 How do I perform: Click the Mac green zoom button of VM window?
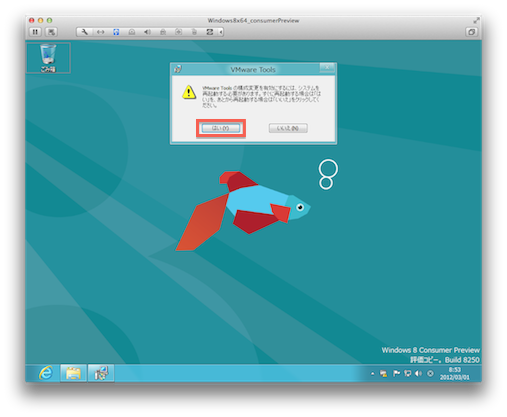(x=49, y=20)
